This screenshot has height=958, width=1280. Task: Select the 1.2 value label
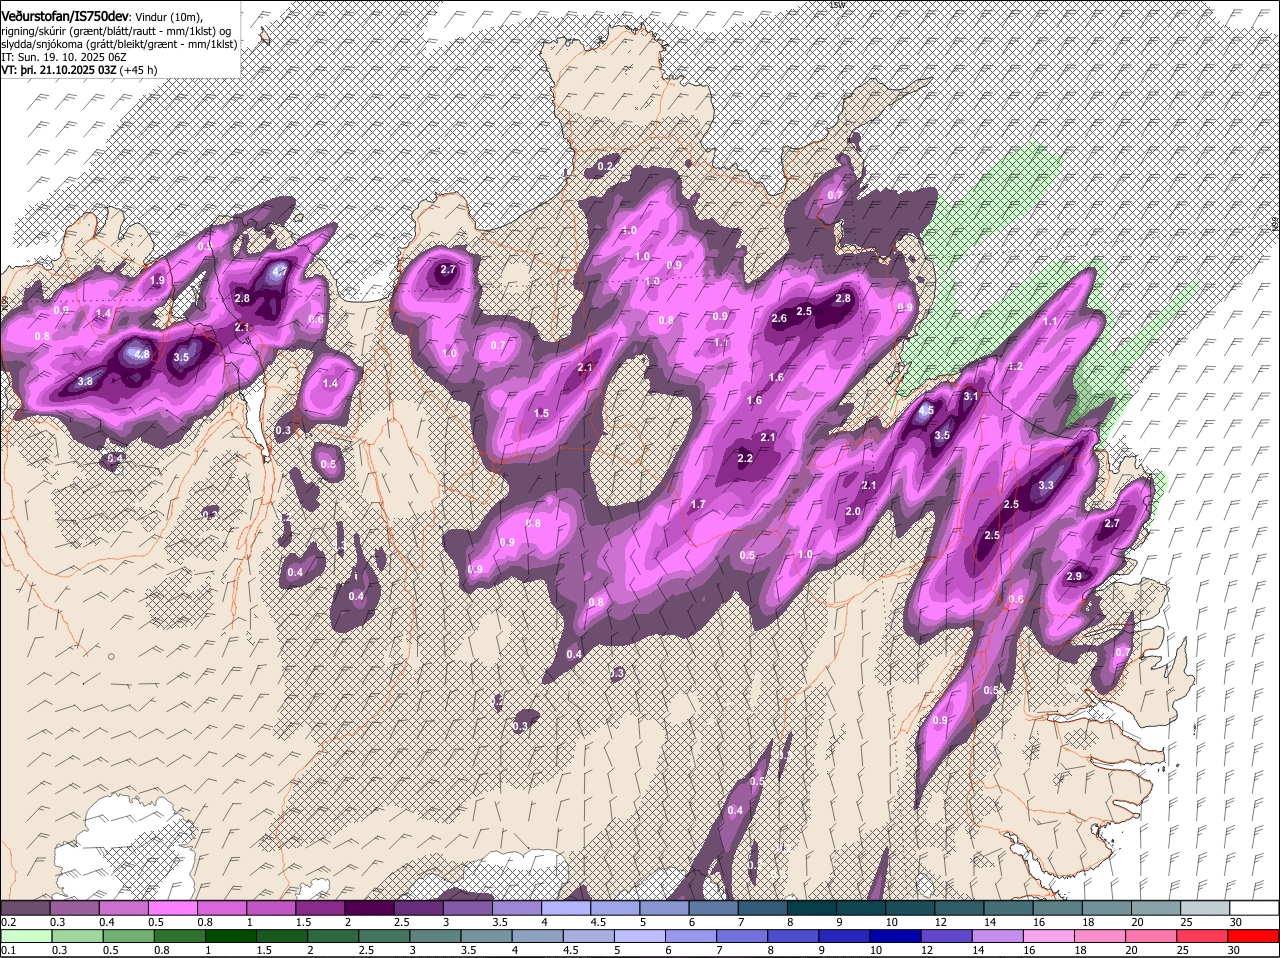pos(1016,367)
